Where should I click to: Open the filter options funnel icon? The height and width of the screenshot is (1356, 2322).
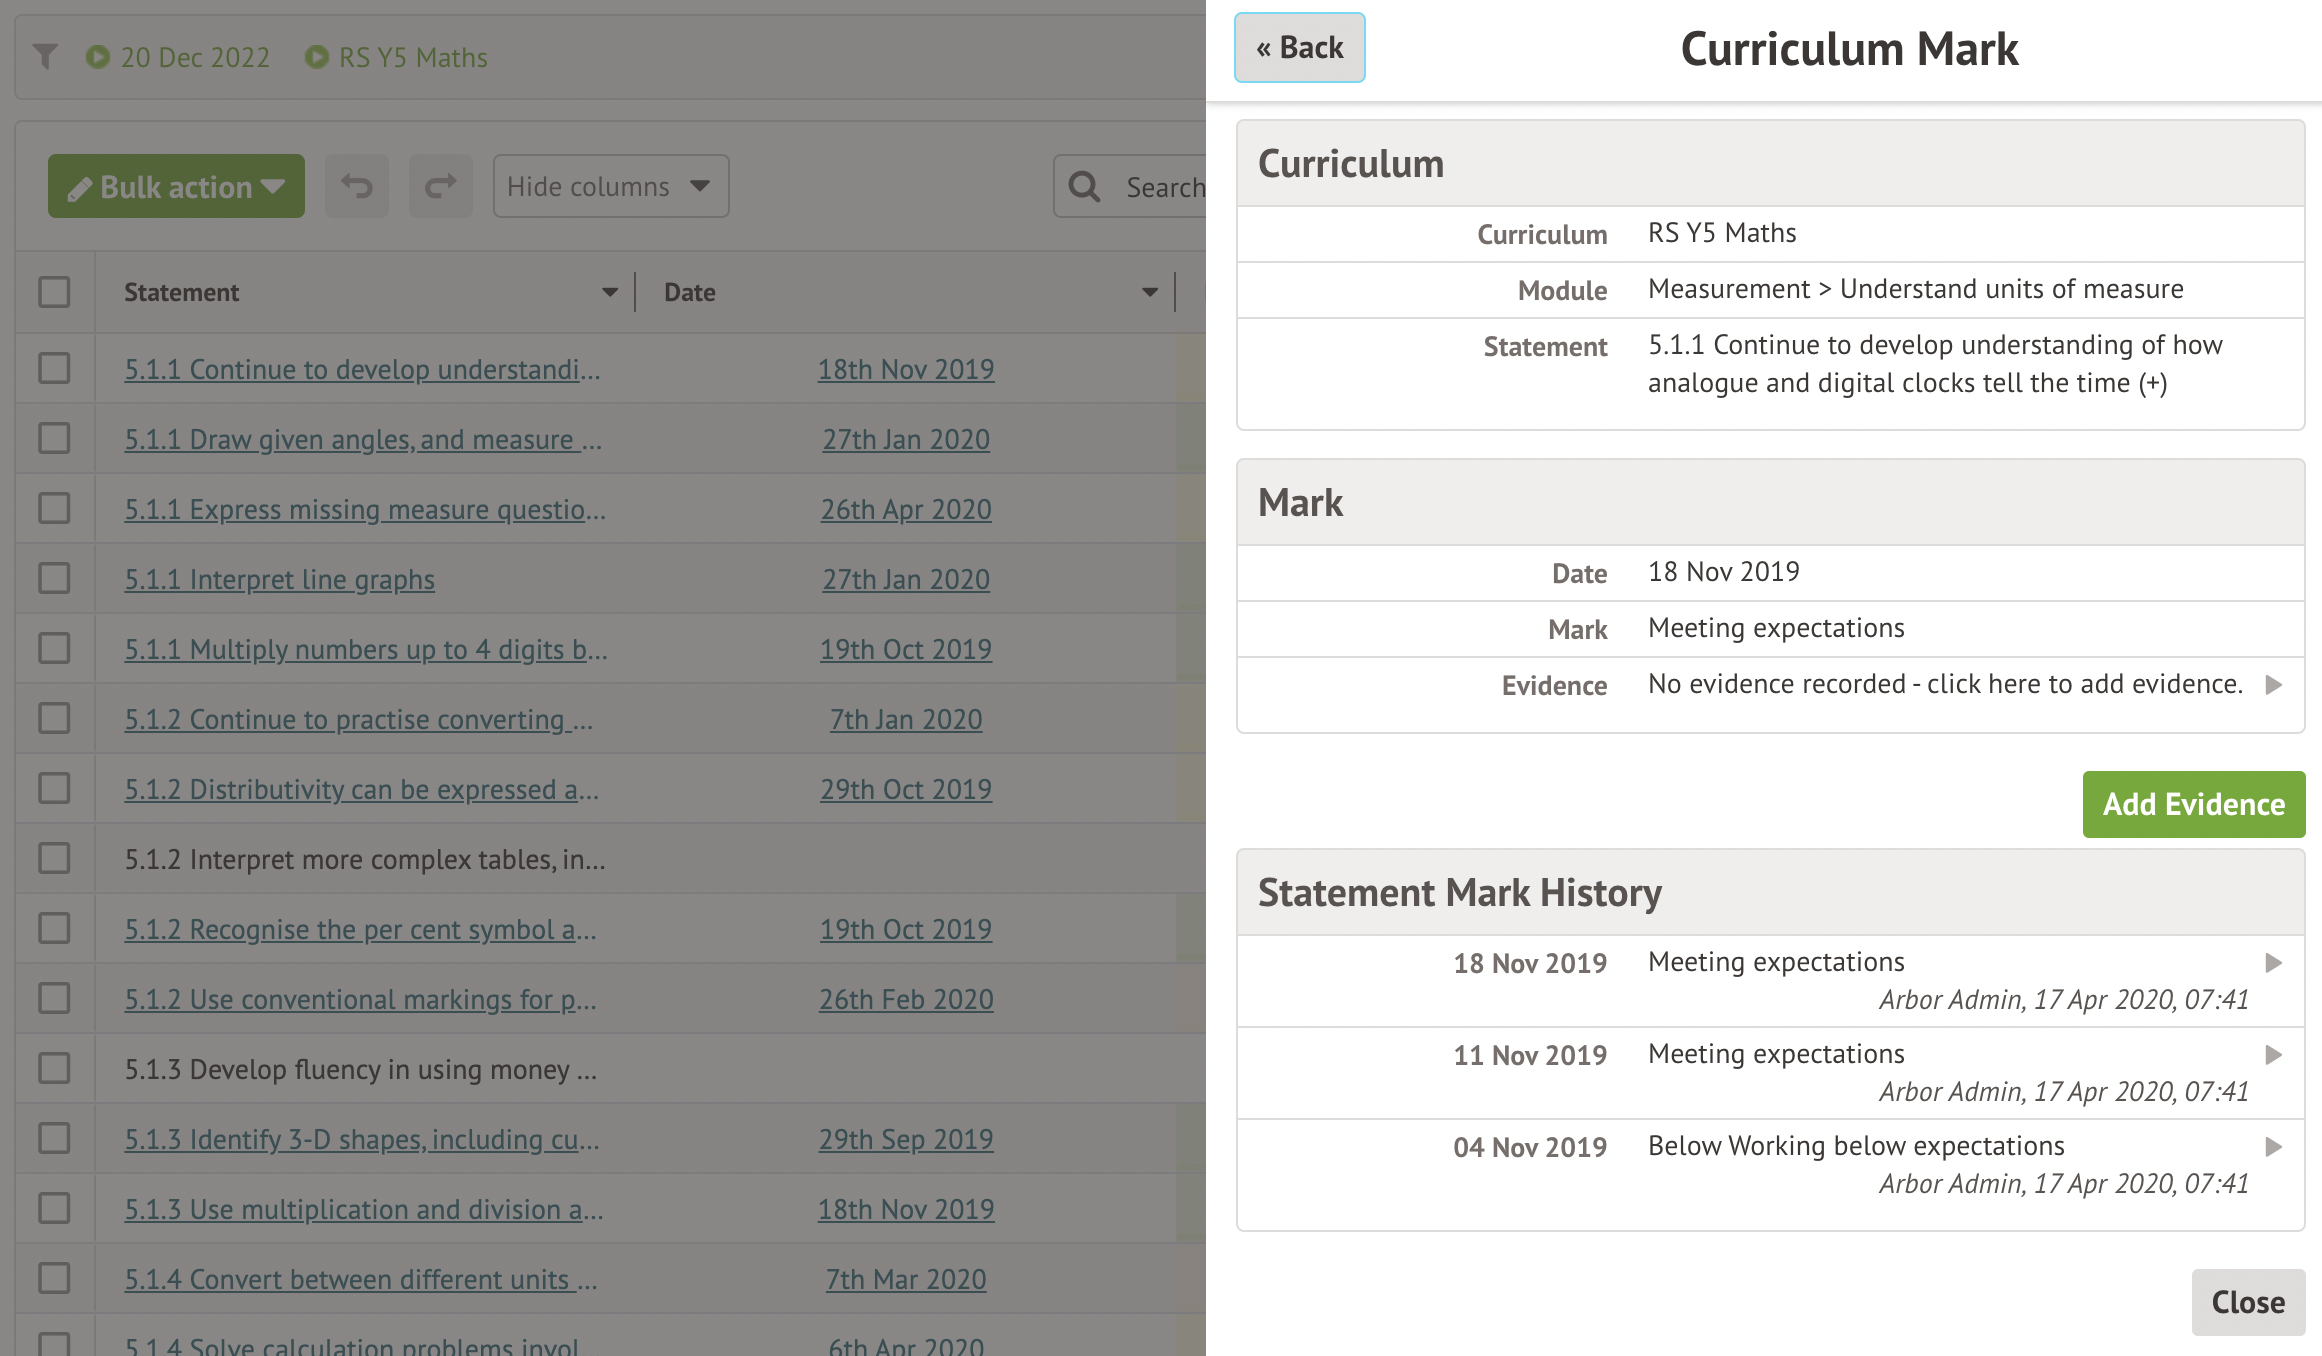(x=46, y=57)
